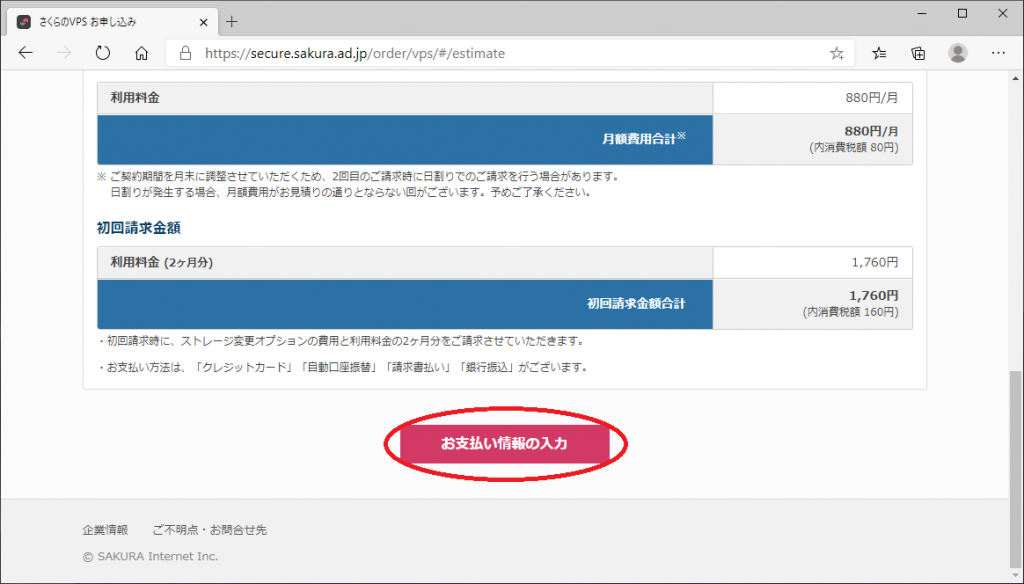Refresh the current page
1024x584 pixels.
coord(103,53)
